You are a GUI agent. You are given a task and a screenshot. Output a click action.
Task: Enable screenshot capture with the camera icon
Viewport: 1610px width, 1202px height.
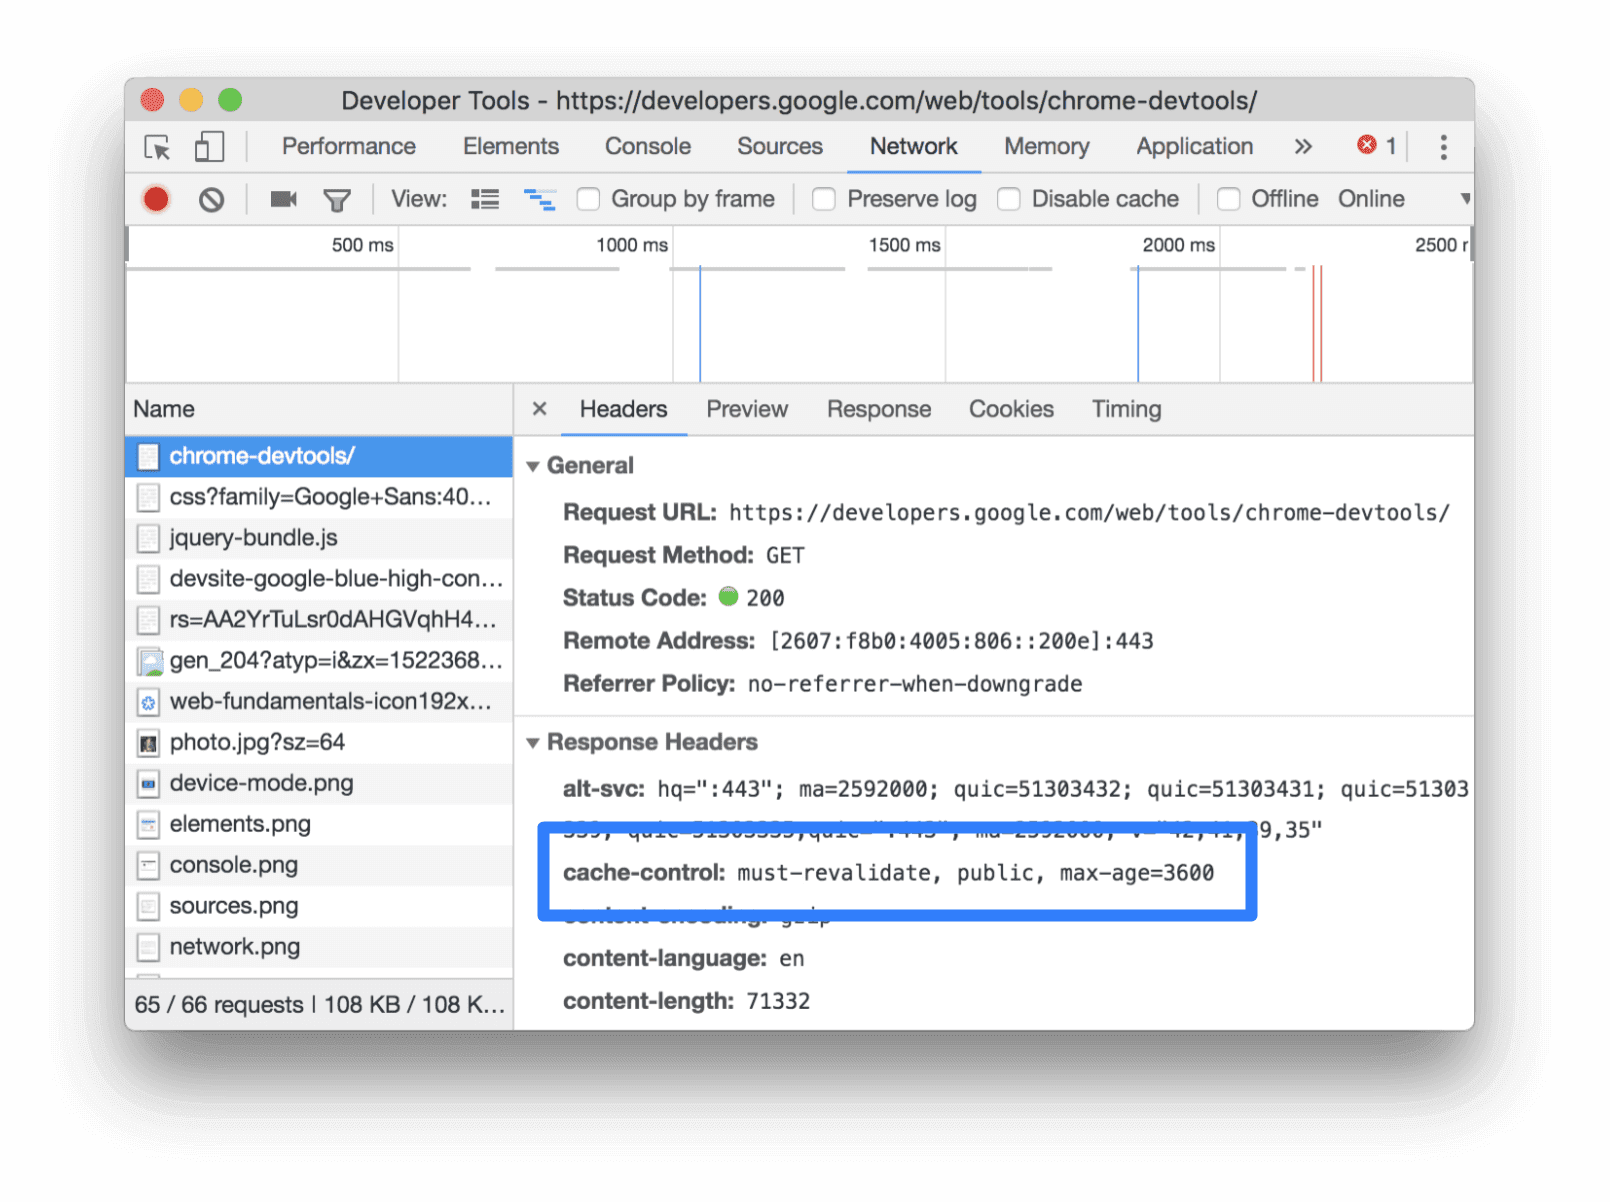pos(283,199)
